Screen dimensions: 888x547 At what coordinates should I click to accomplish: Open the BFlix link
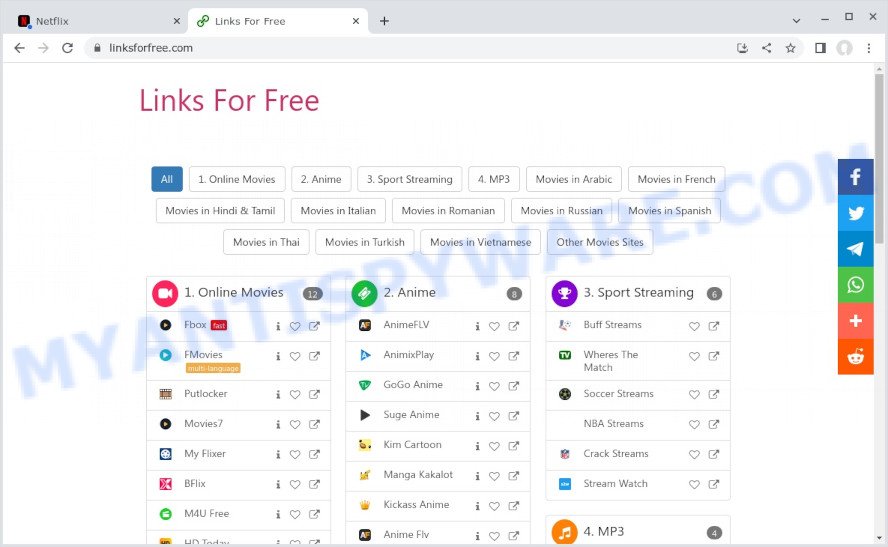pyautogui.click(x=195, y=484)
